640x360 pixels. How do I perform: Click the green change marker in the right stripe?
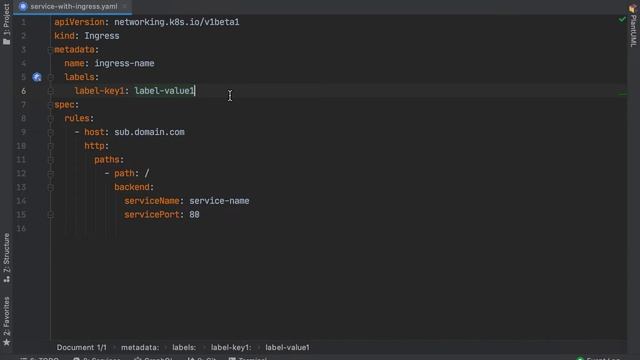[622, 94]
